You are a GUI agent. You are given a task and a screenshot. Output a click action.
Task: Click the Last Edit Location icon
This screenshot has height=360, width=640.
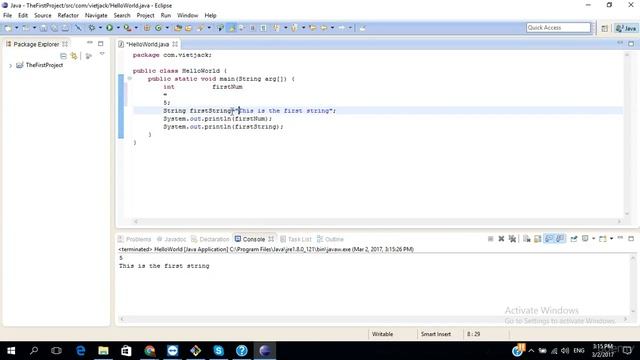click(313, 28)
